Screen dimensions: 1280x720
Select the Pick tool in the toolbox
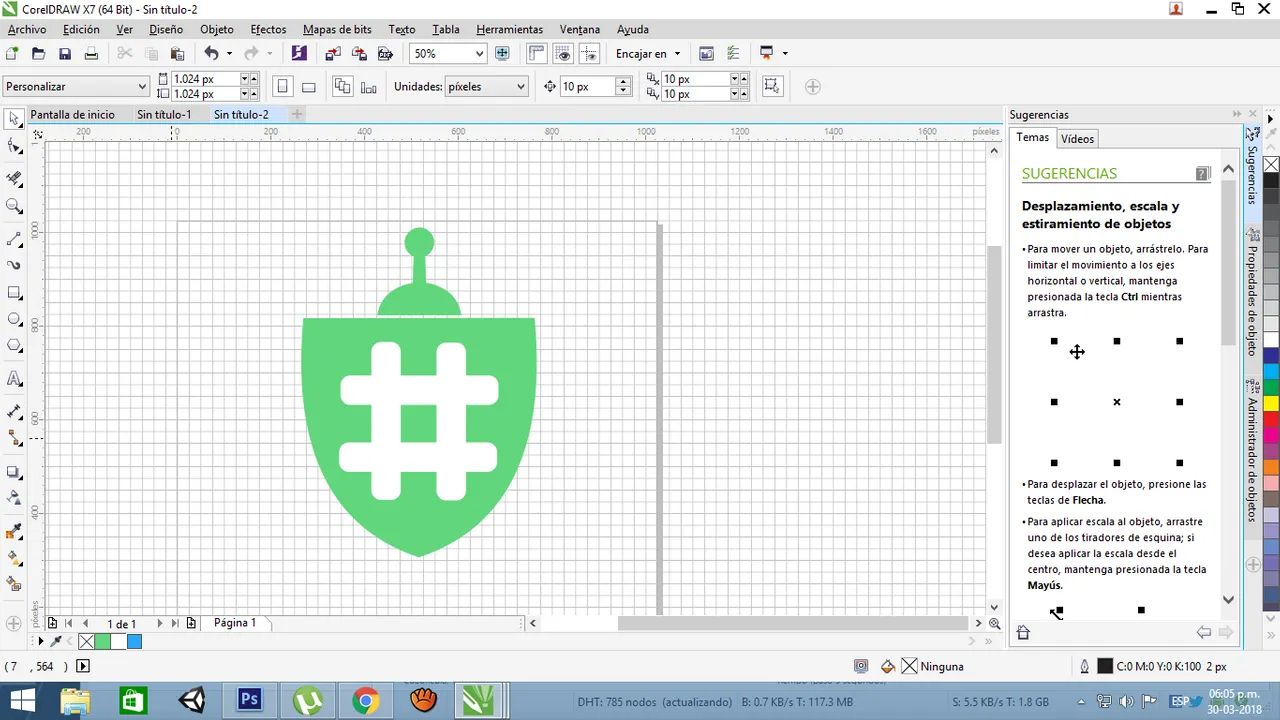(x=14, y=120)
